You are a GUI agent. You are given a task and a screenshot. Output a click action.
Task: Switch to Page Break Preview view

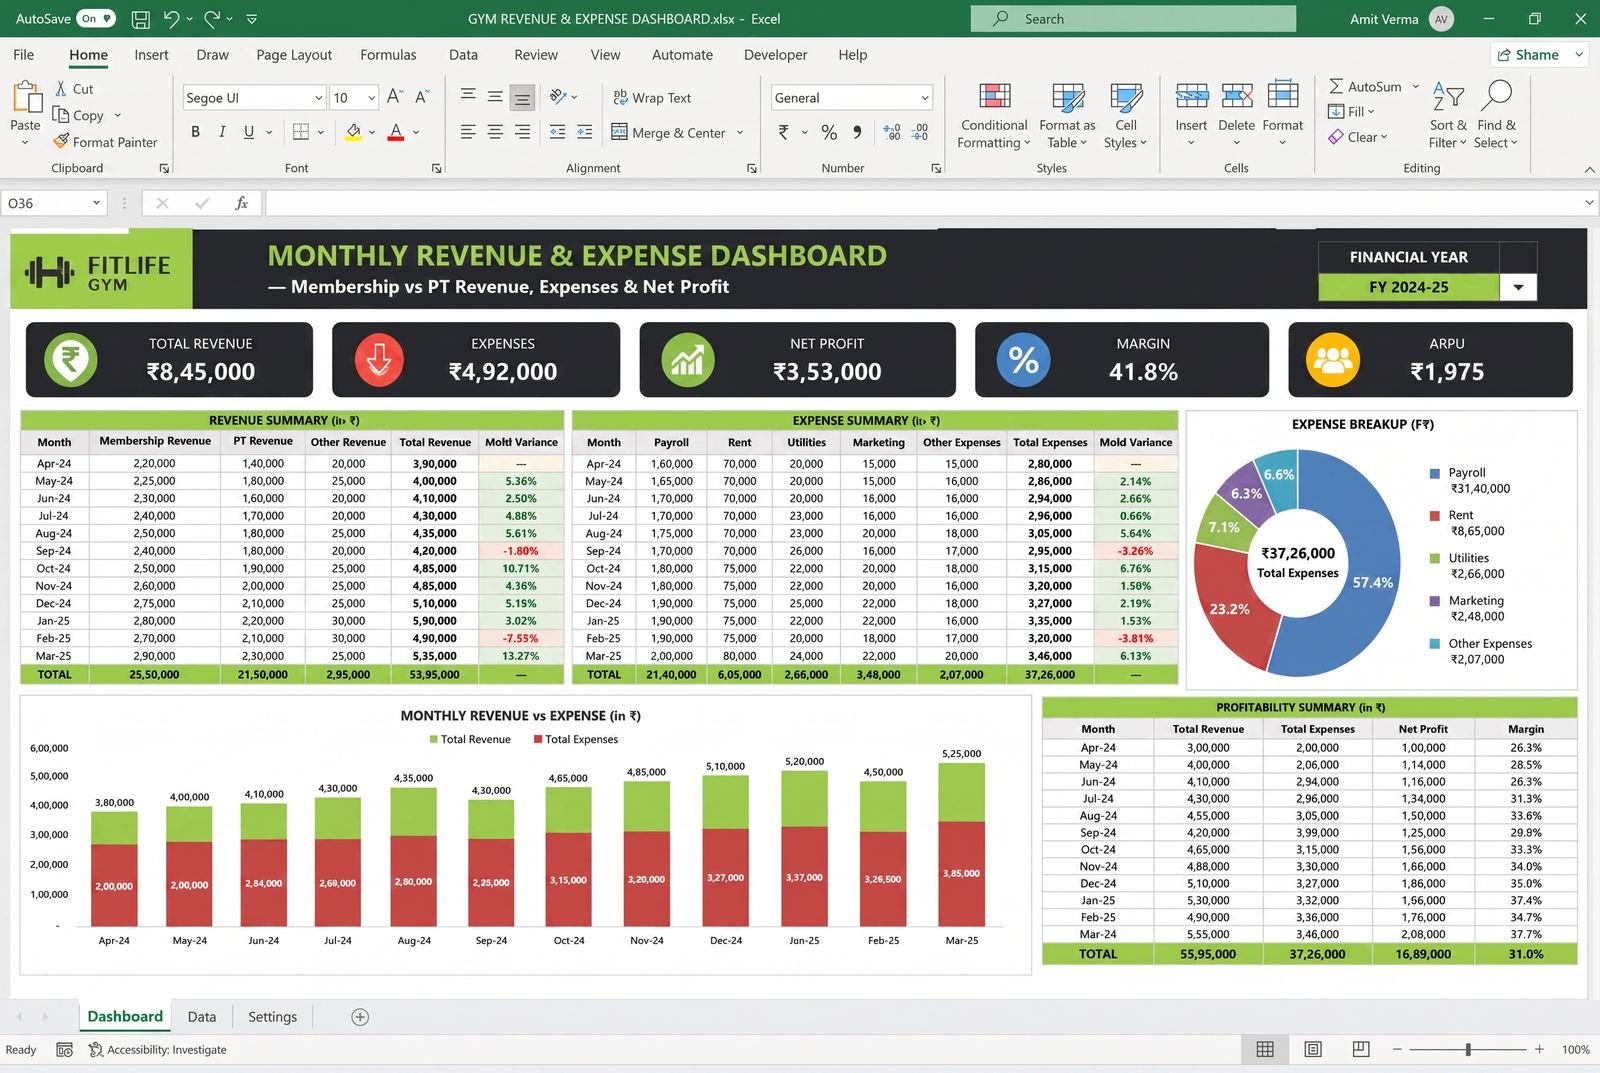tap(1361, 1049)
